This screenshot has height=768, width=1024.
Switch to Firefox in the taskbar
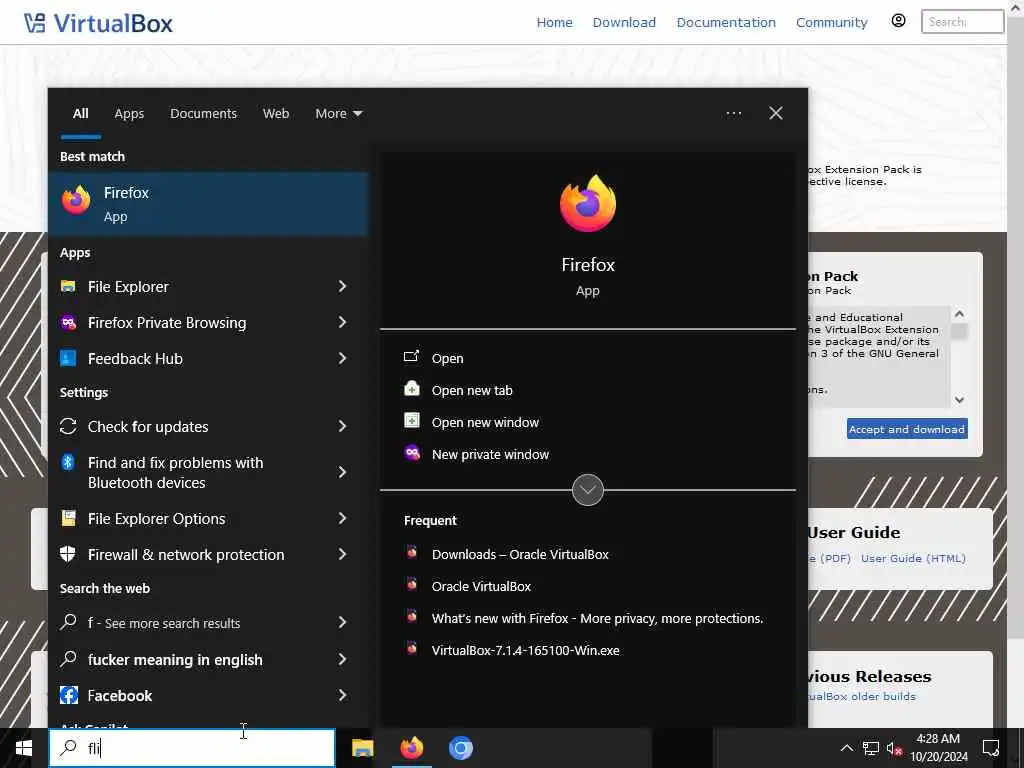[x=411, y=748]
